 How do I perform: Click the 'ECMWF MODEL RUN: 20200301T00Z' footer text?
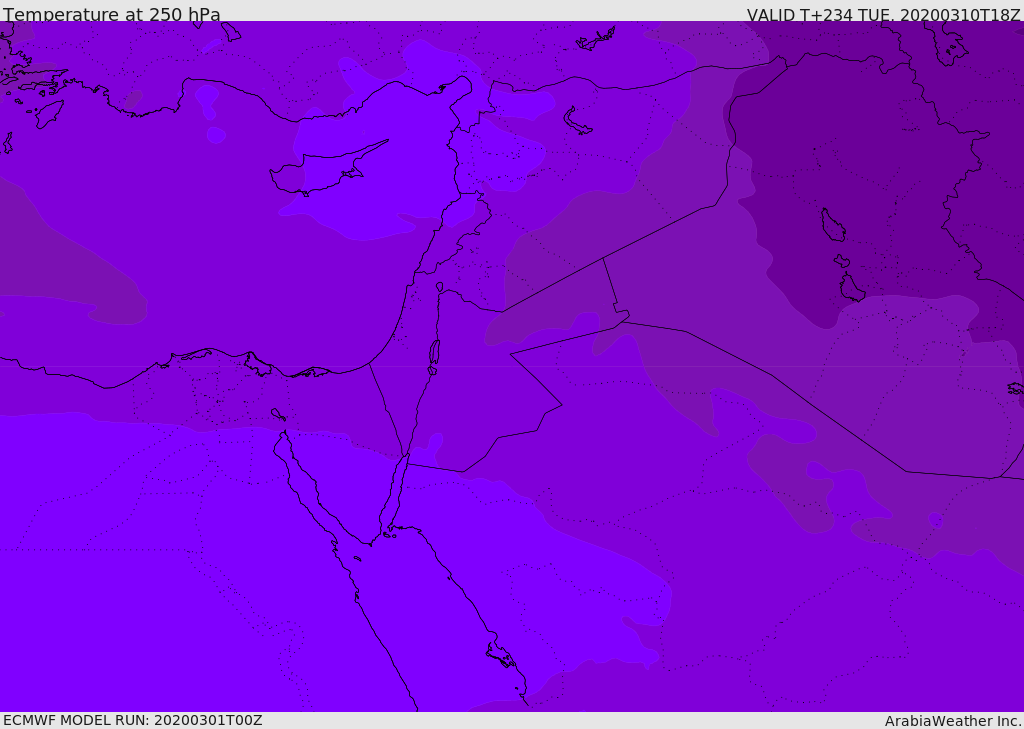133,720
